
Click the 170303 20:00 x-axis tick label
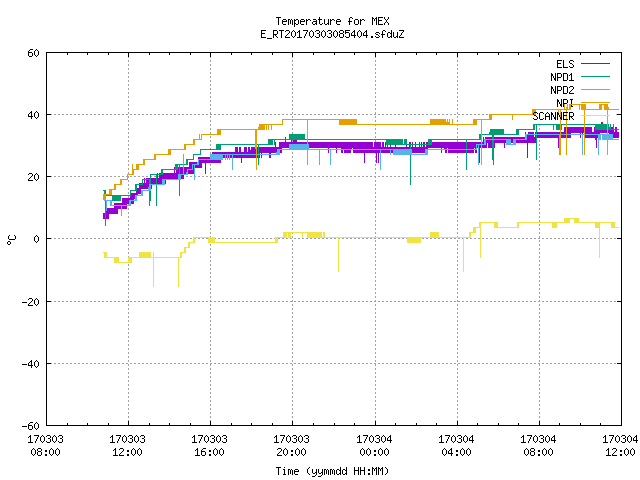(291, 445)
